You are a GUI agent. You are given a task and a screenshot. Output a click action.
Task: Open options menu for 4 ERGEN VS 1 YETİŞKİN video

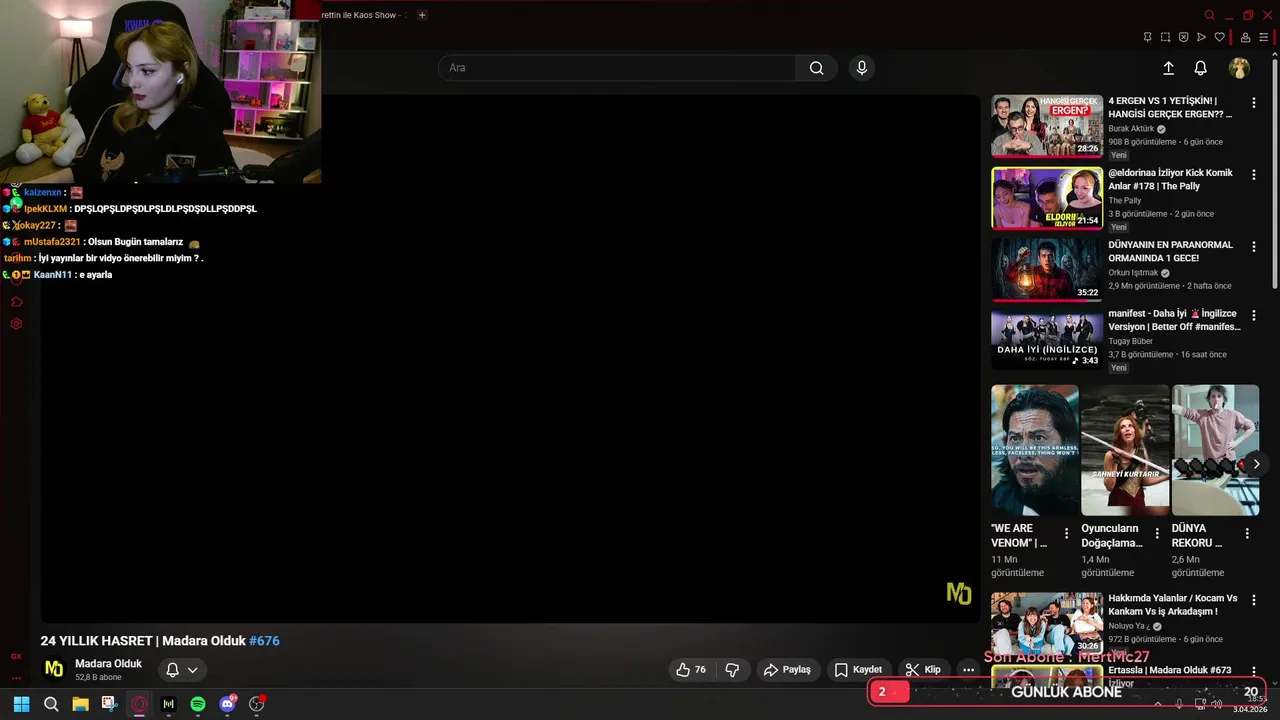1254,103
